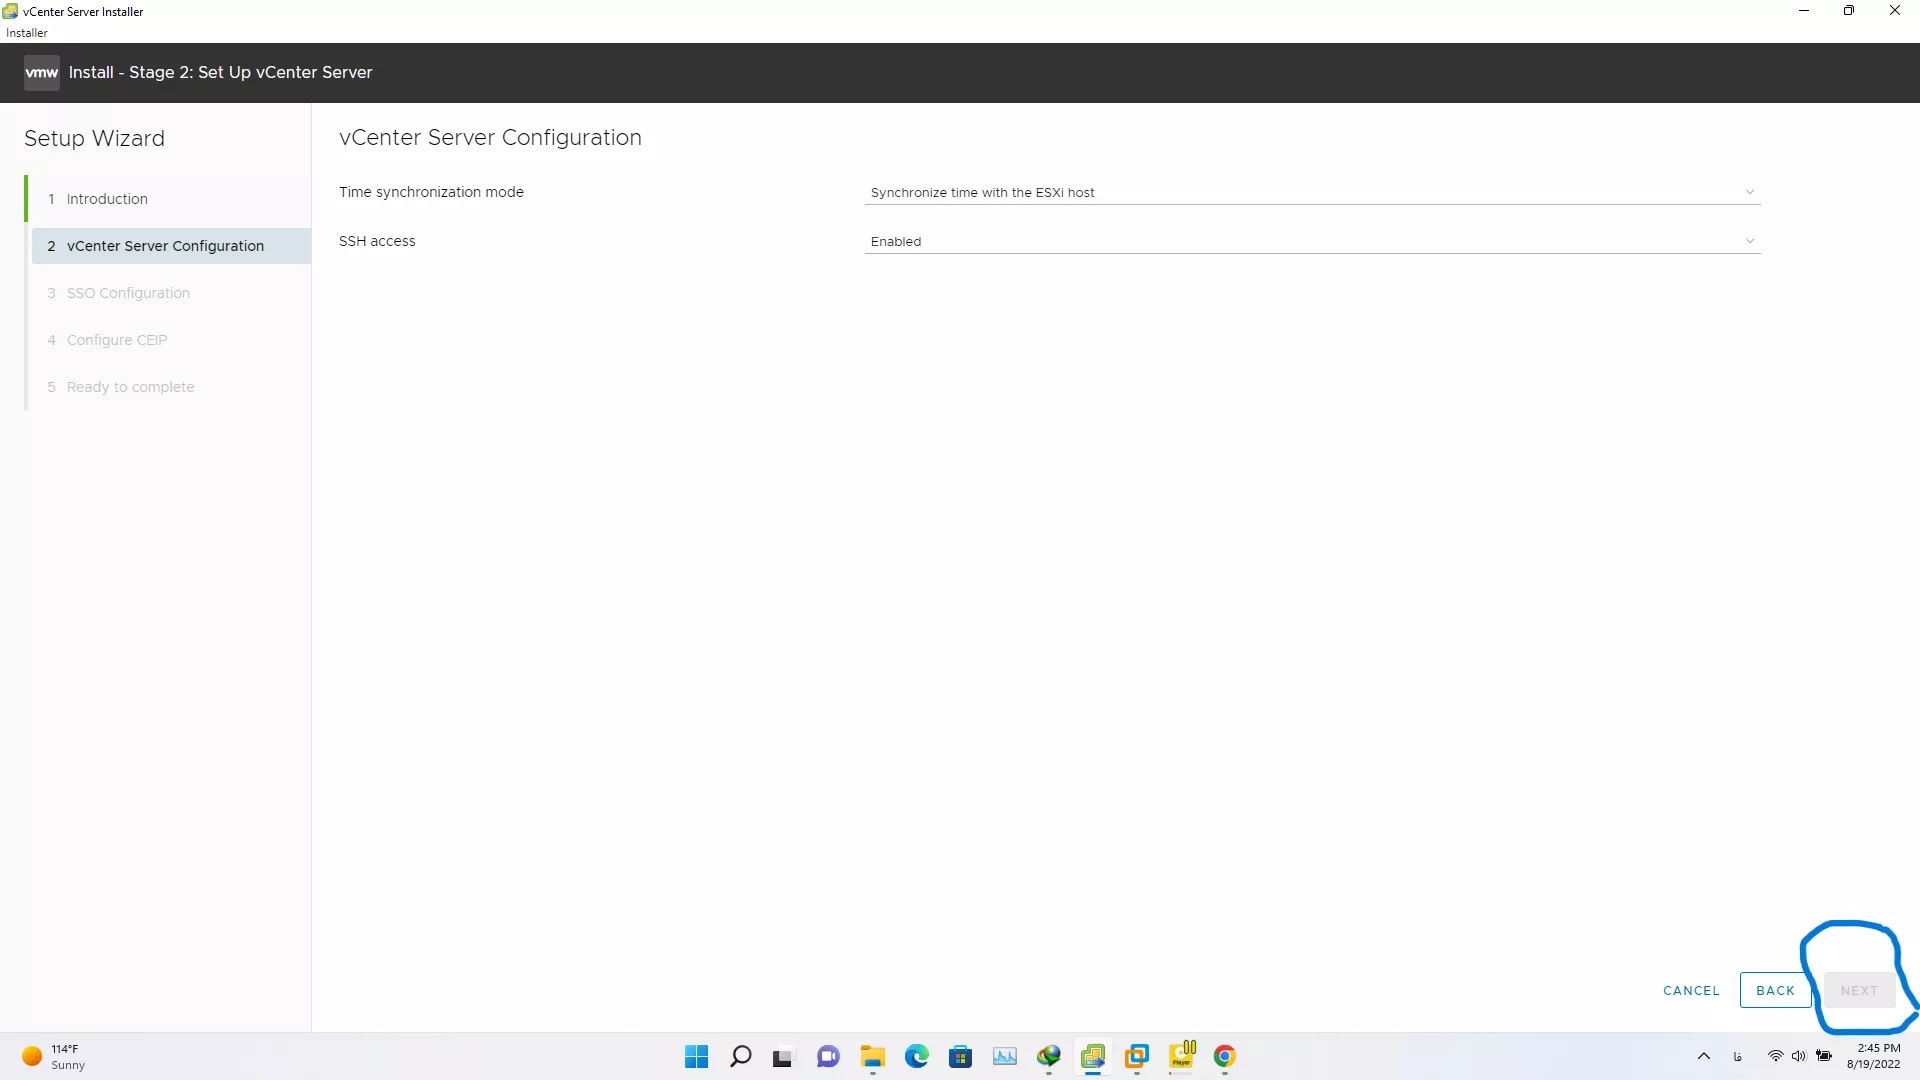Click the CANCEL button

pyautogui.click(x=1691, y=990)
